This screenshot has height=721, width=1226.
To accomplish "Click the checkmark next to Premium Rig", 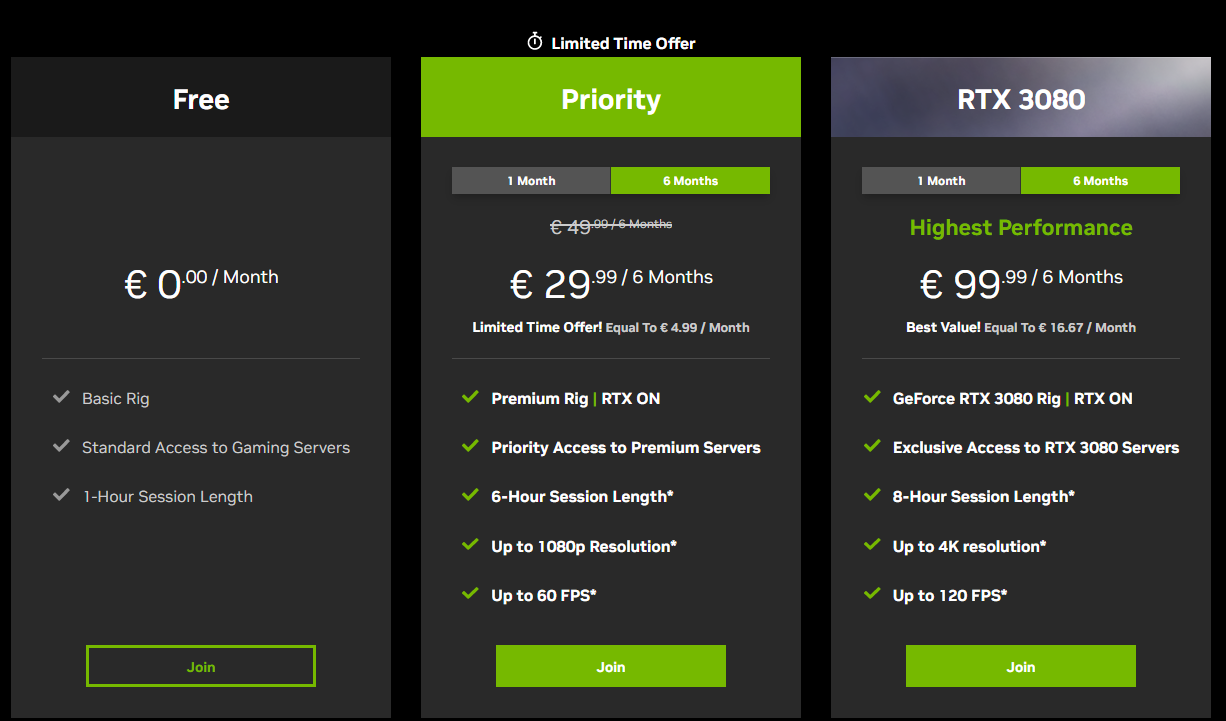I will point(470,397).
